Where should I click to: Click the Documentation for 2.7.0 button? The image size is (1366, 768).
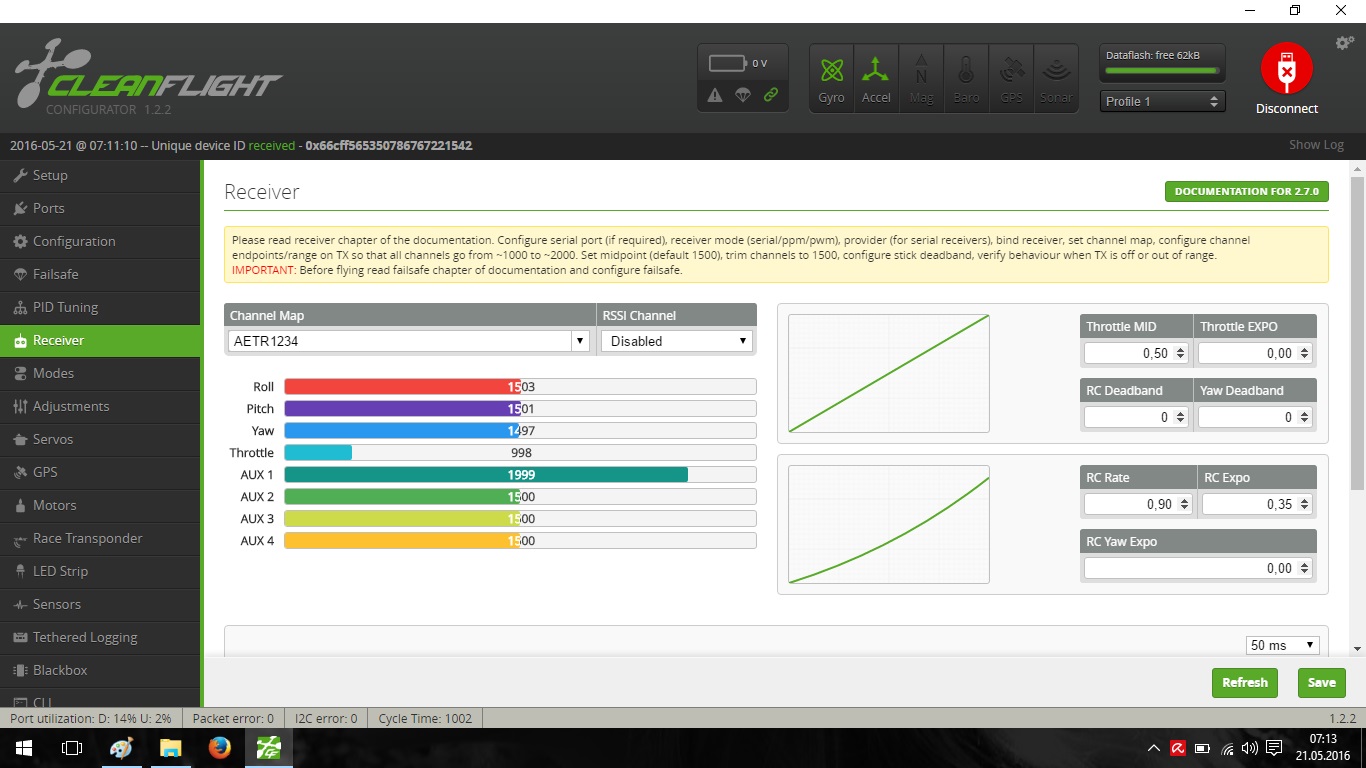1246,191
